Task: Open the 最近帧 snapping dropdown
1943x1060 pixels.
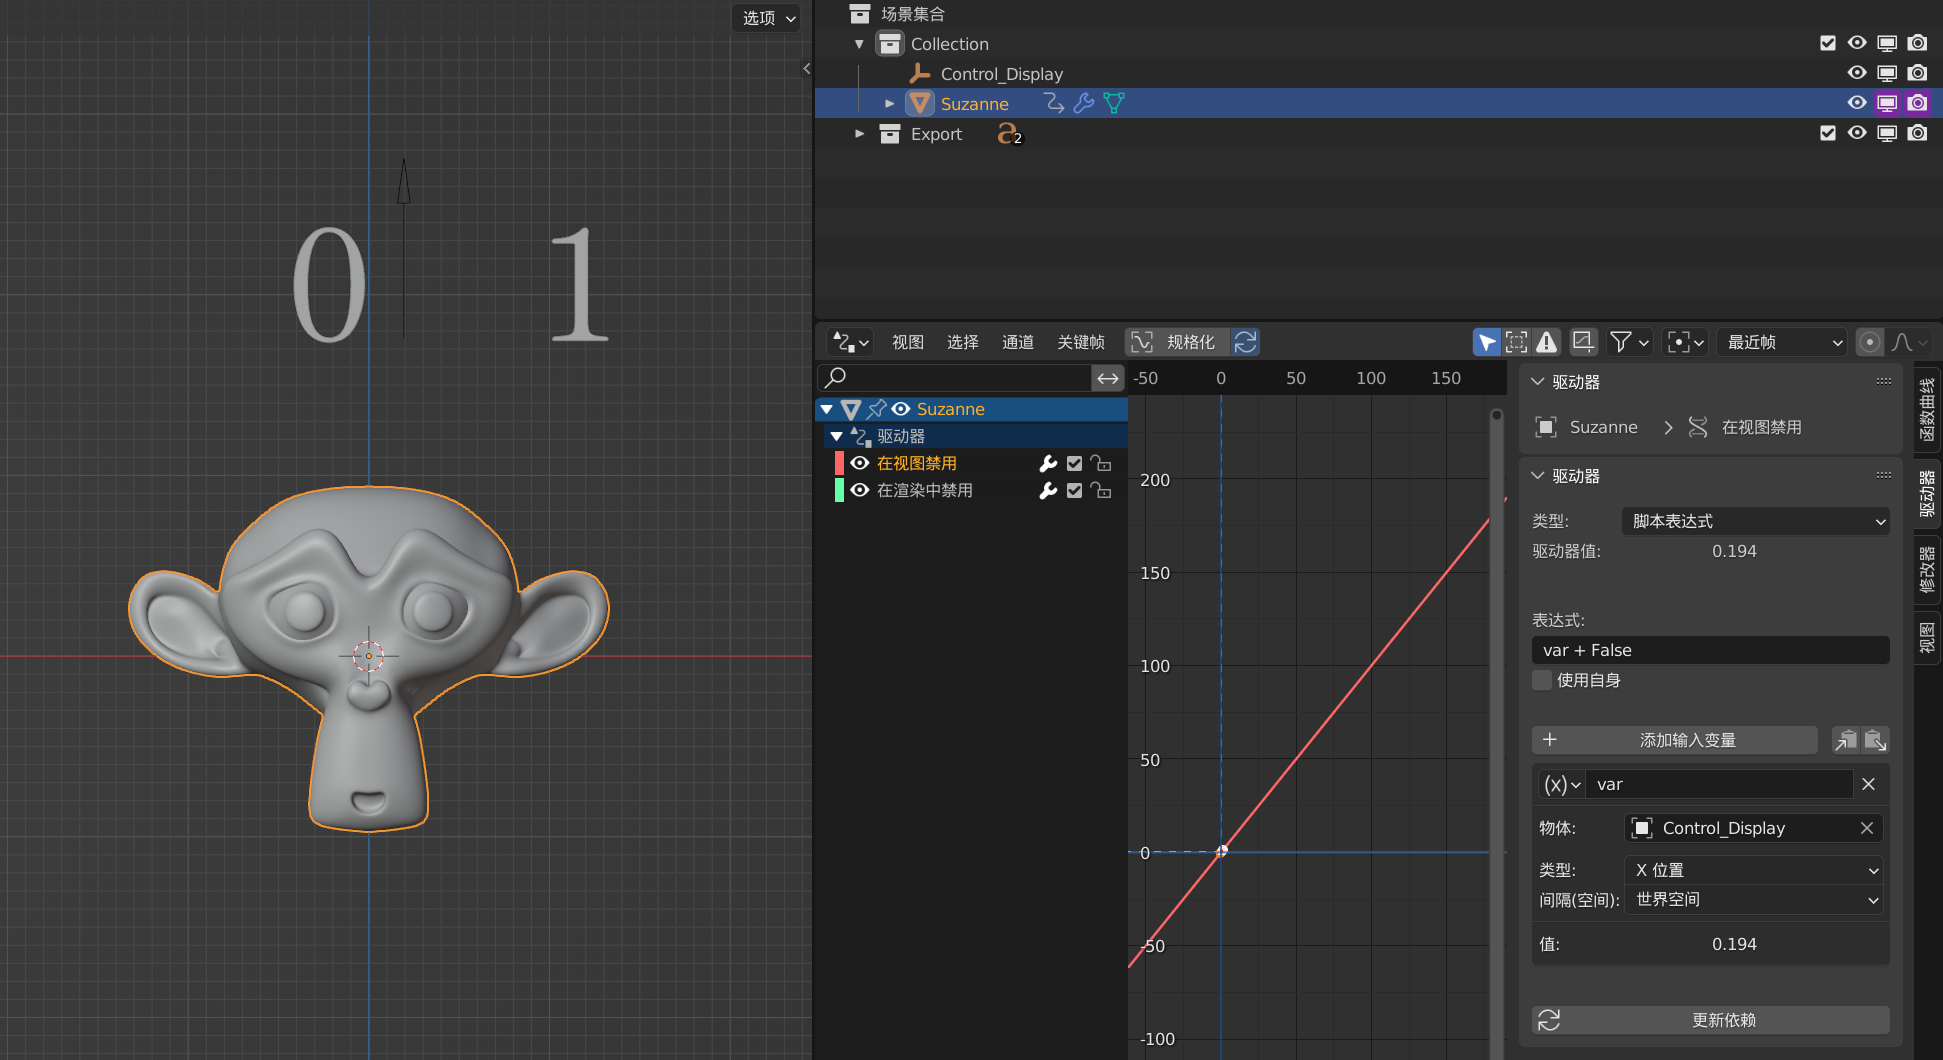Action: 1781,342
